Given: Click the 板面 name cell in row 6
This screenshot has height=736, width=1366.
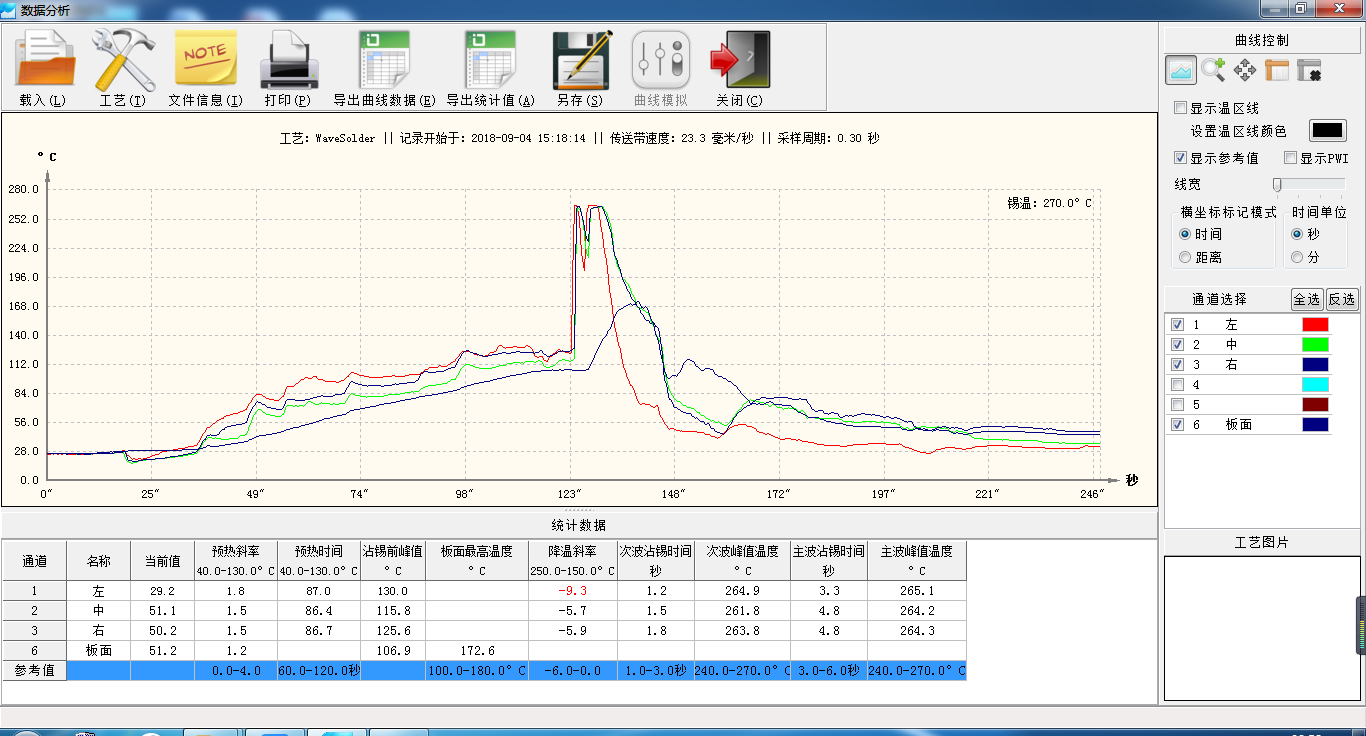Looking at the screenshot, I should click(99, 650).
